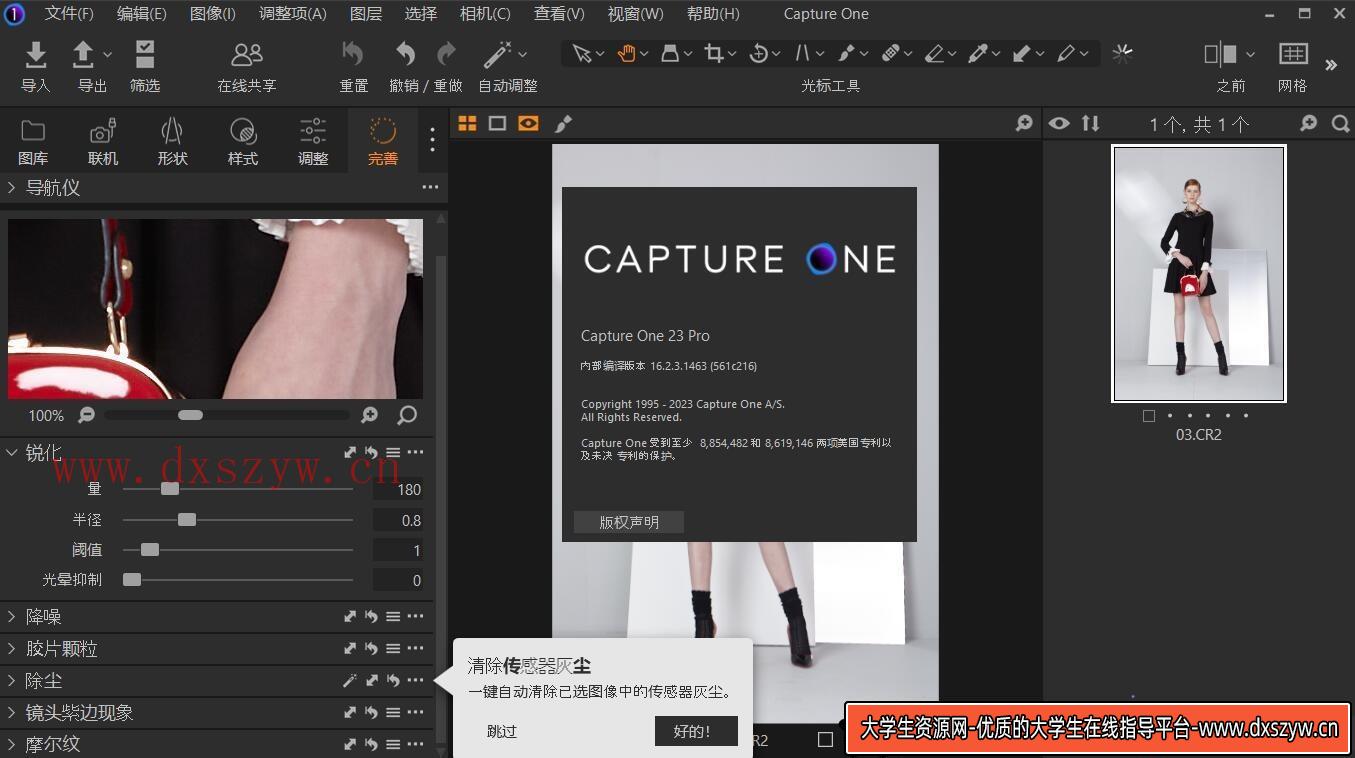The width and height of the screenshot is (1355, 758).
Task: Tick the checkbox at the viewer bottom
Action: (x=825, y=739)
